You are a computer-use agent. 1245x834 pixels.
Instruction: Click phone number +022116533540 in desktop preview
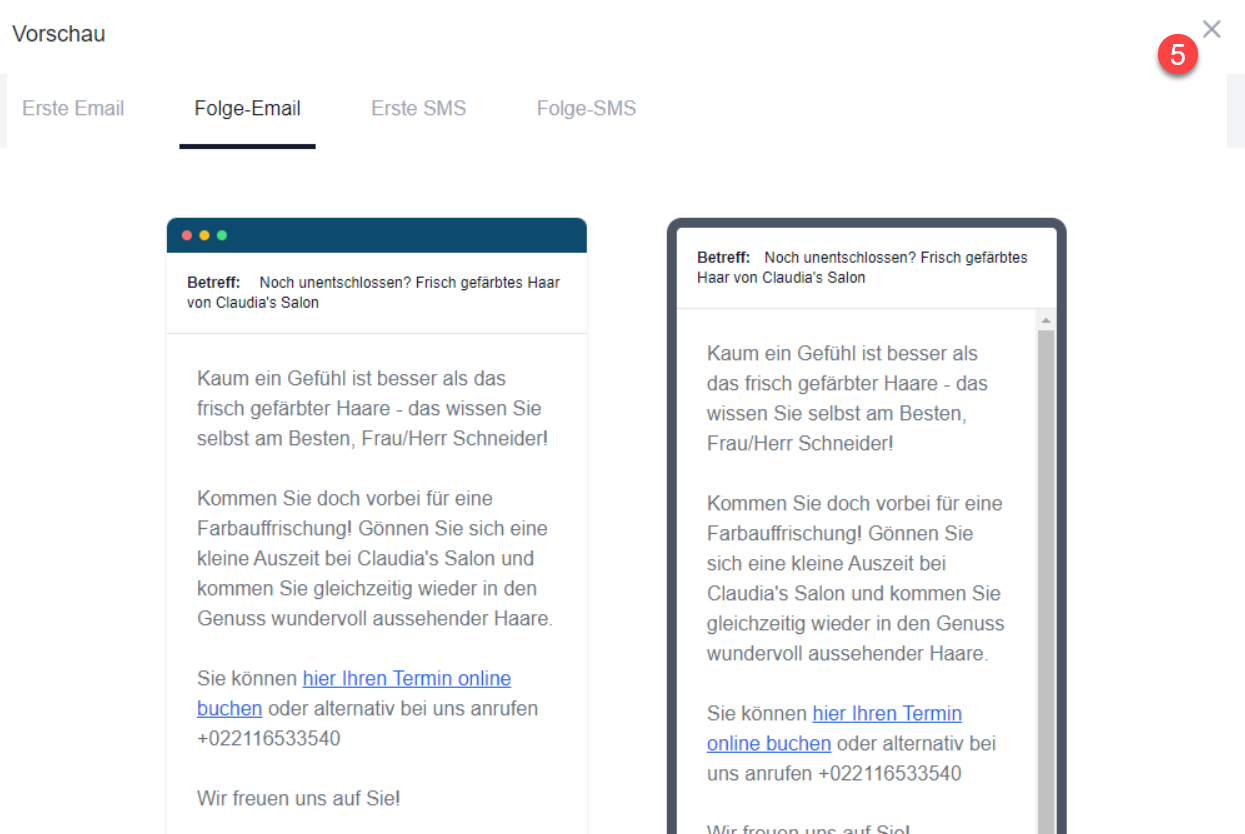269,739
